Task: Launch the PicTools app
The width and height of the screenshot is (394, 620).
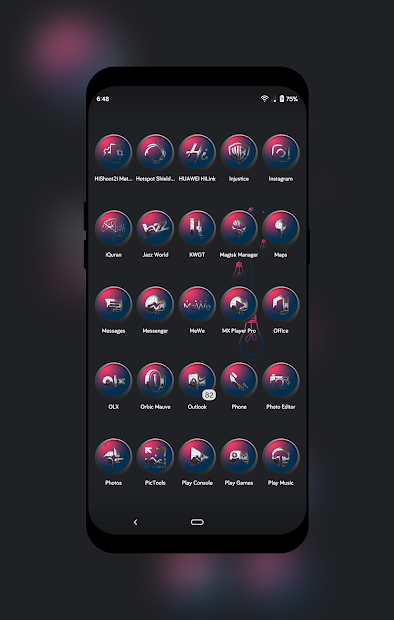Action: 155,456
